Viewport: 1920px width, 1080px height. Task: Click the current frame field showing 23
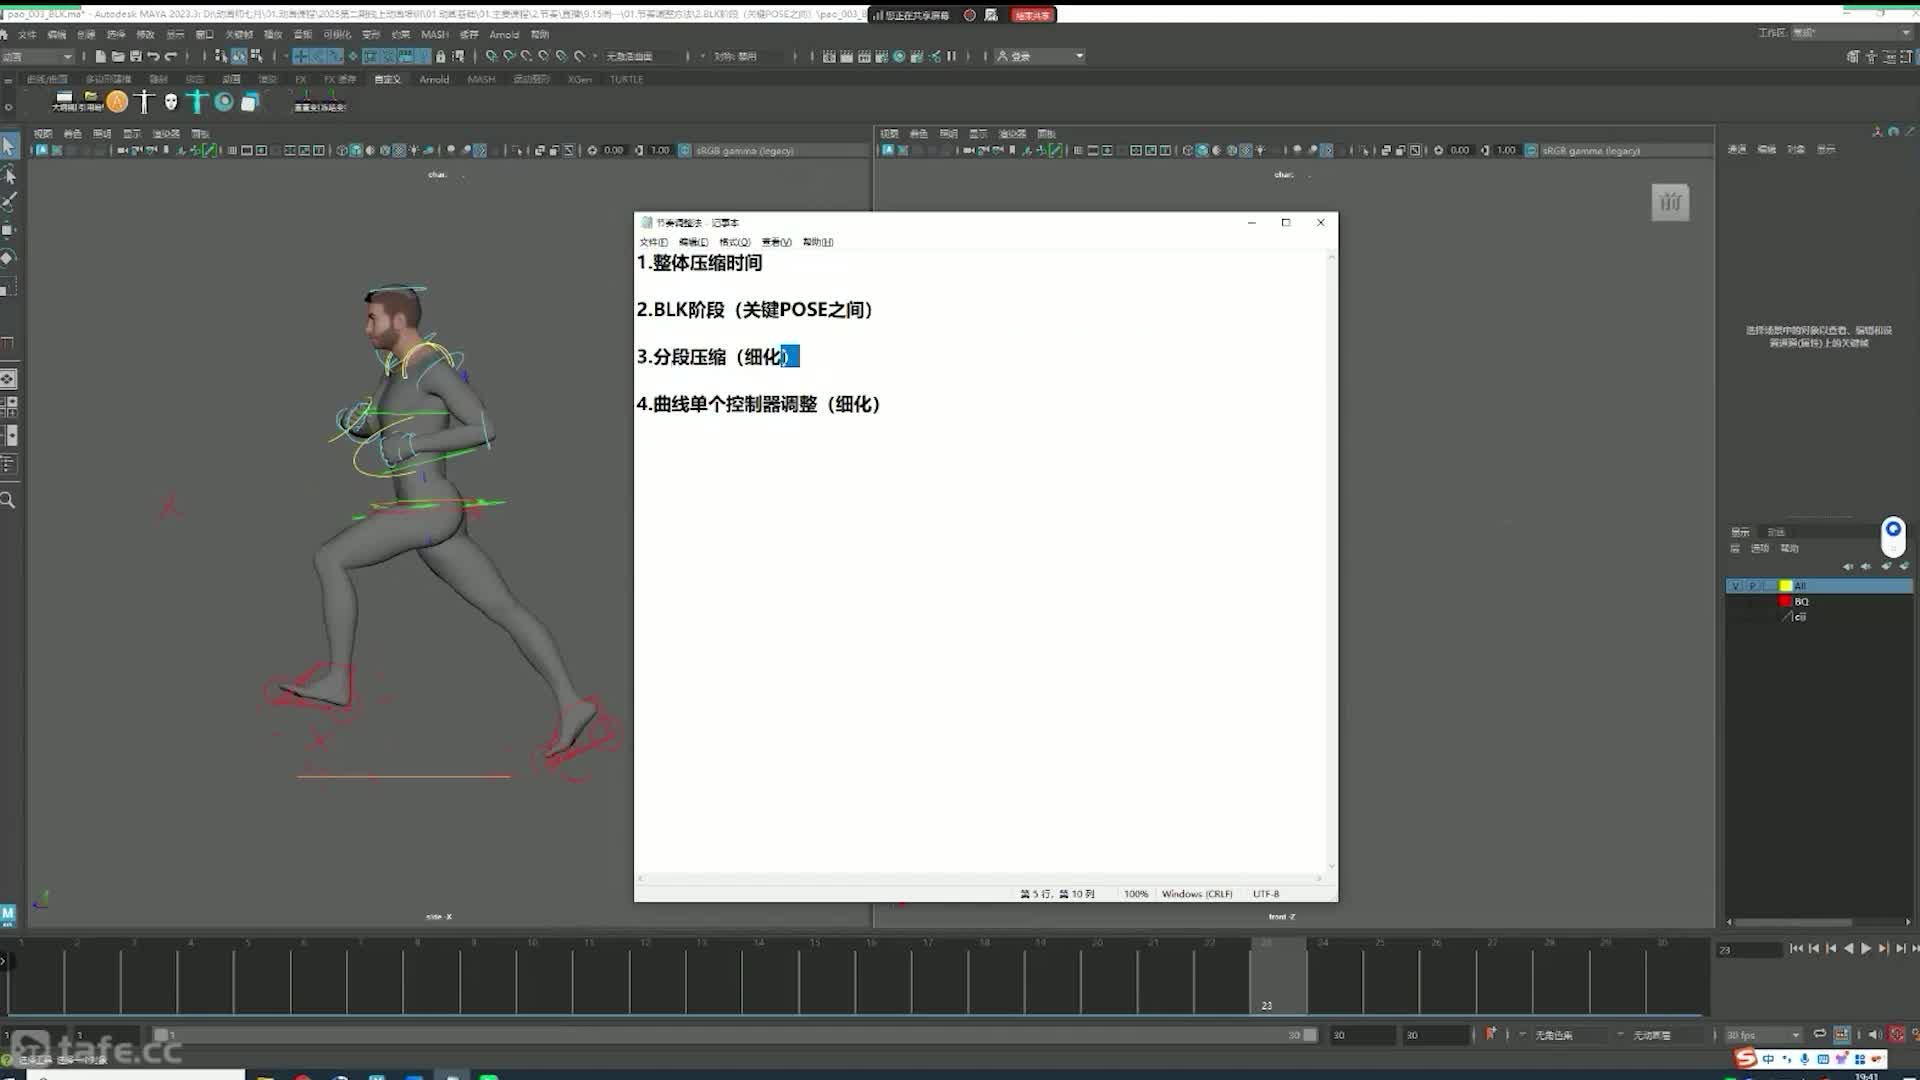pyautogui.click(x=1749, y=950)
